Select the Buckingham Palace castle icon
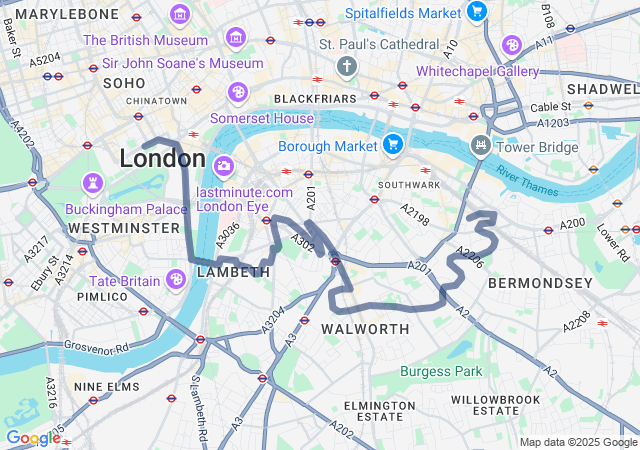The width and height of the screenshot is (640, 450). point(93,183)
